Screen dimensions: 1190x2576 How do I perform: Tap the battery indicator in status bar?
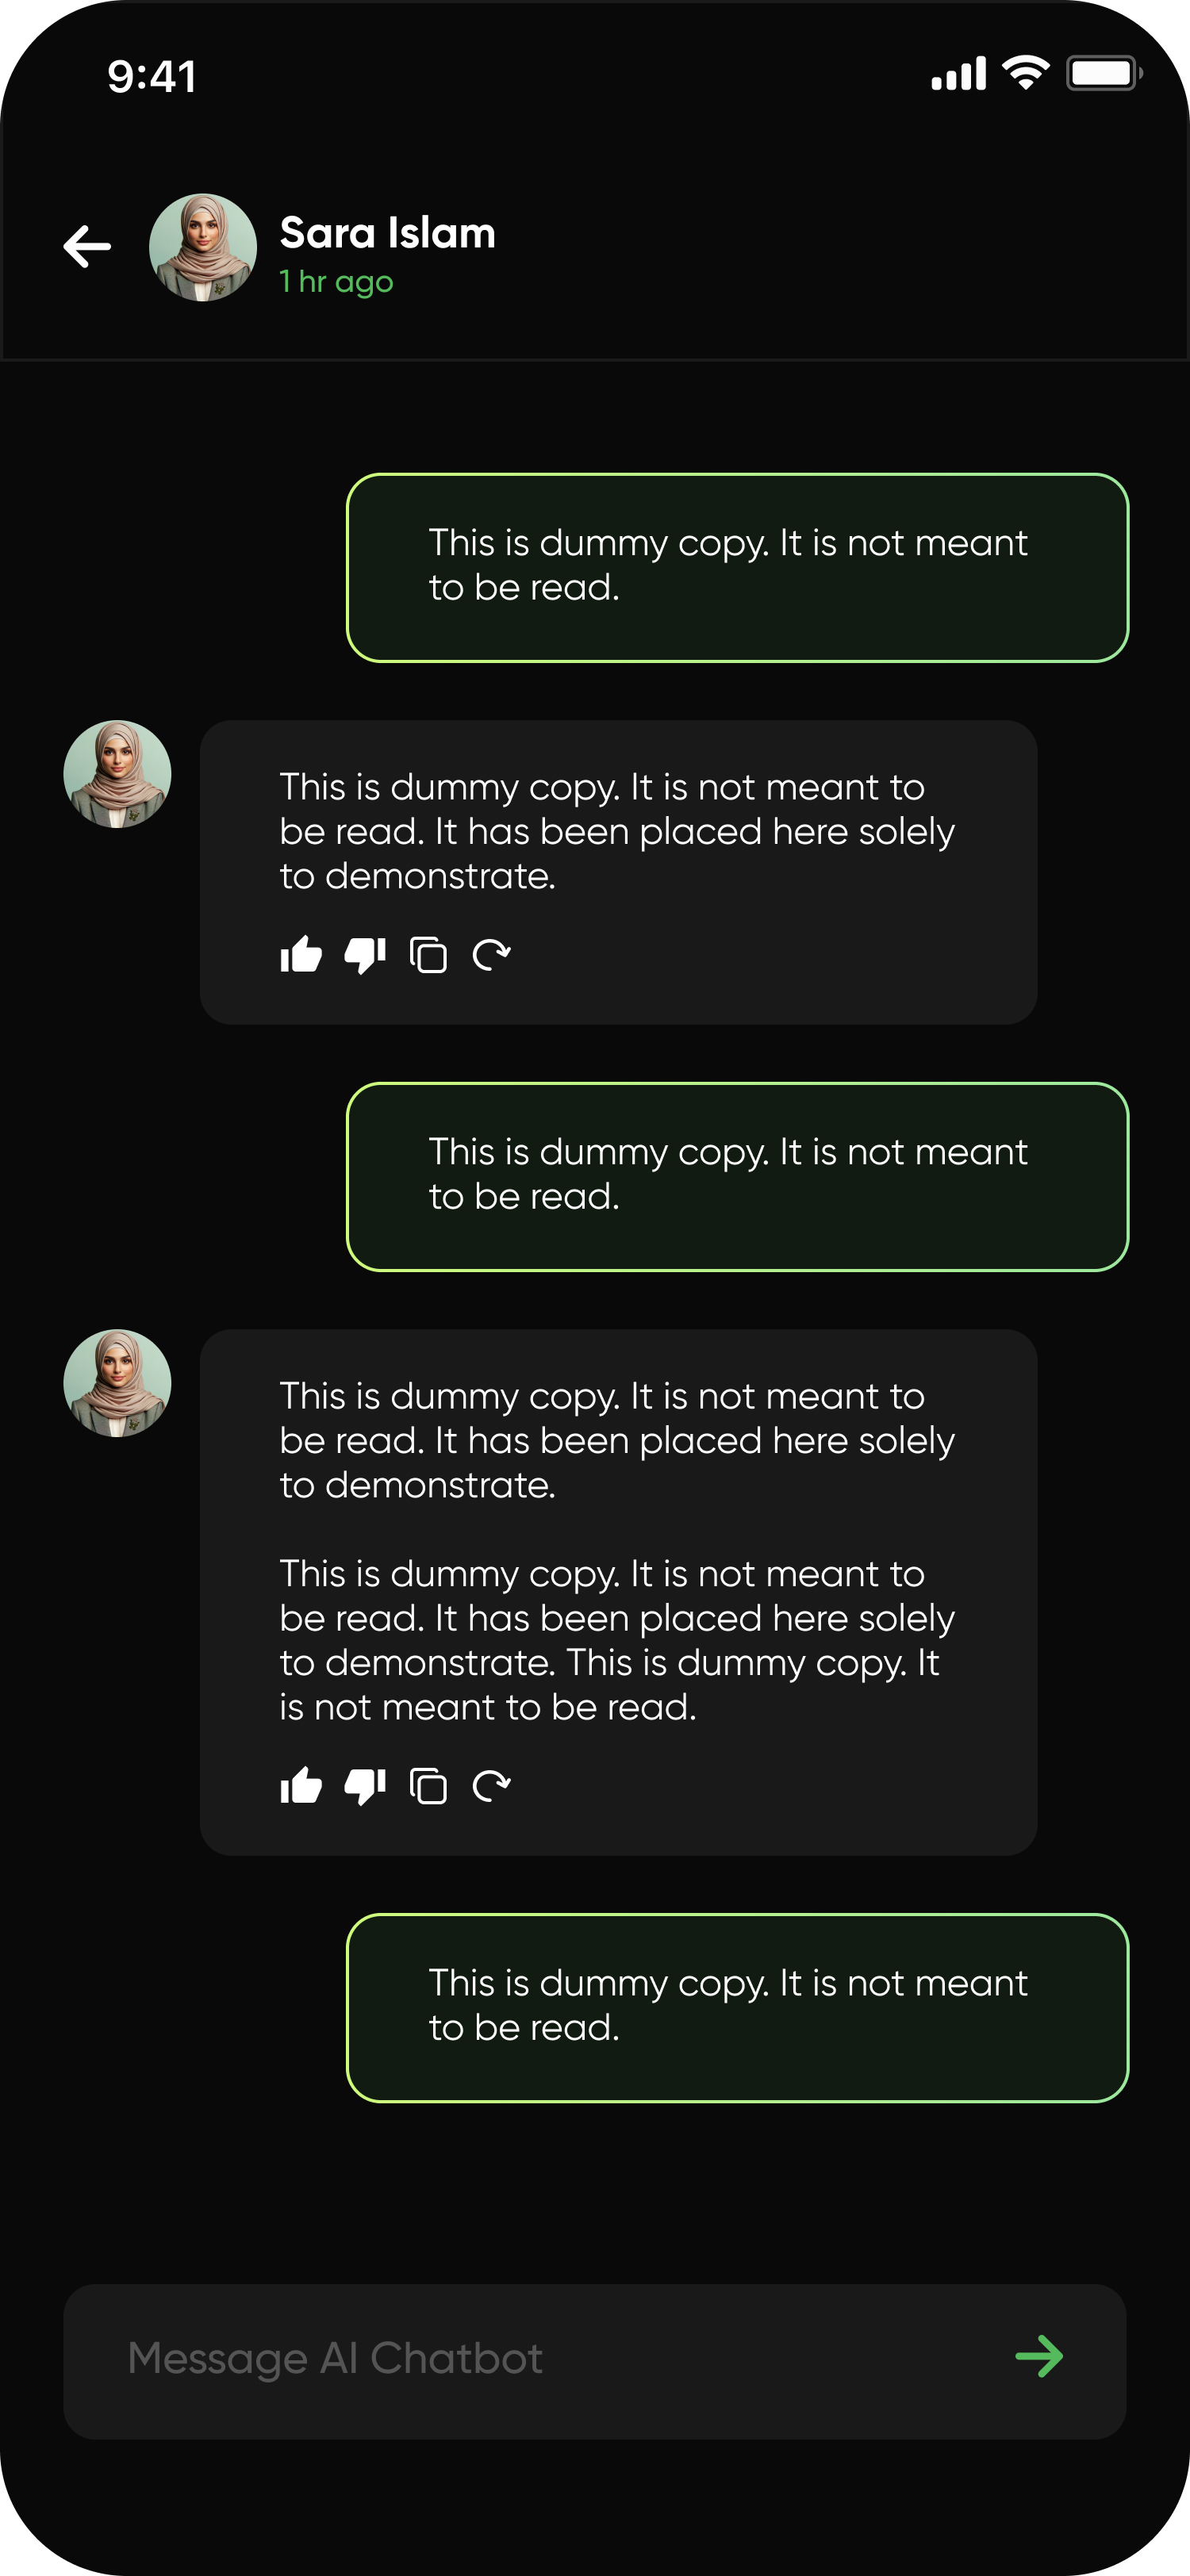coord(1103,74)
